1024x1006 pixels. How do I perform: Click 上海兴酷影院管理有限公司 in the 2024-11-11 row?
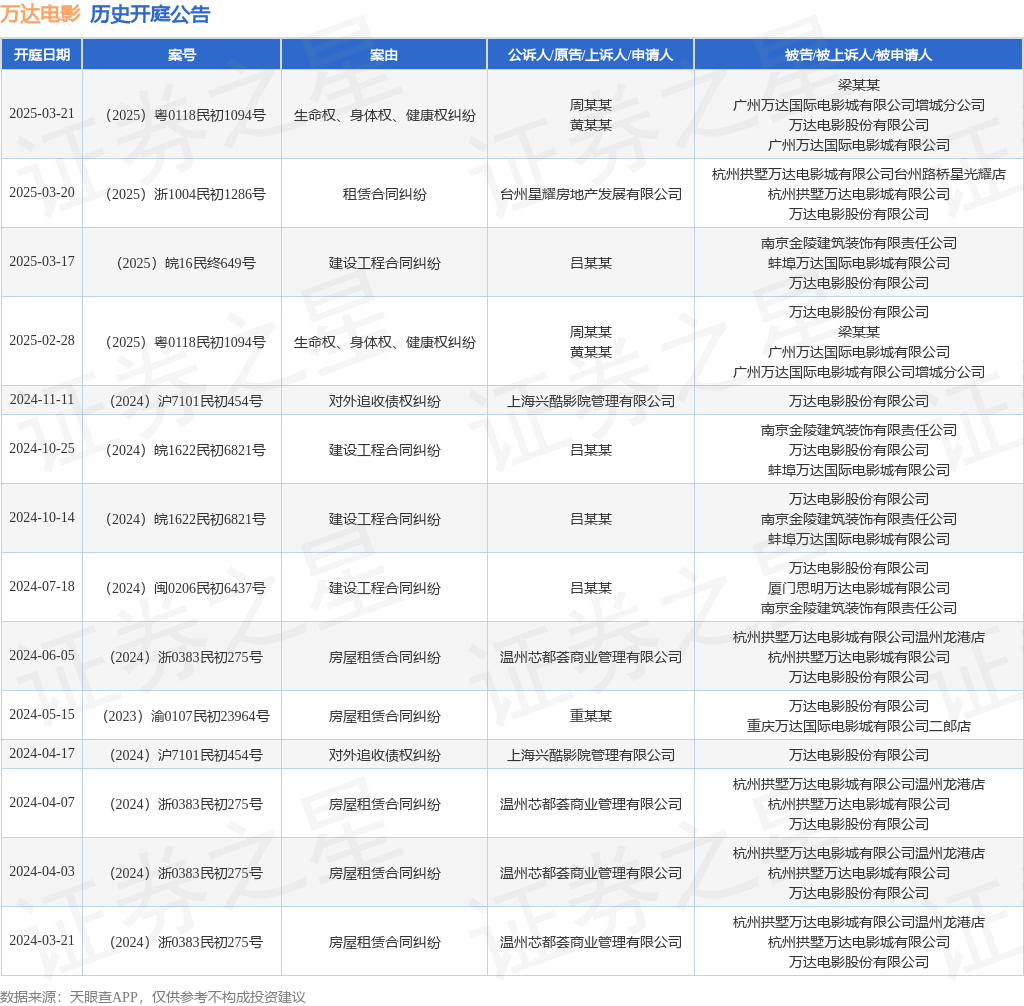pyautogui.click(x=590, y=402)
